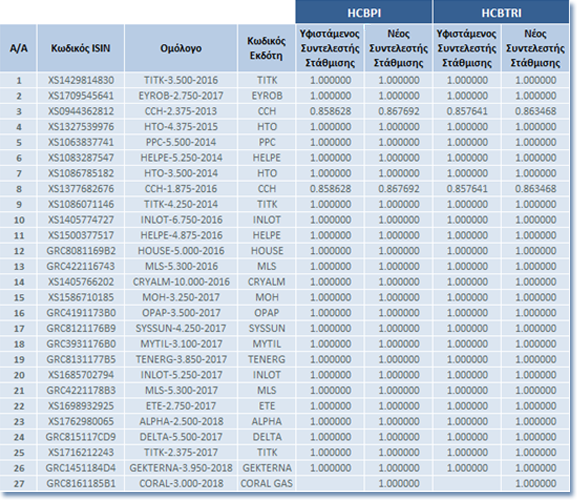Click ISIN cell XS1685702794
Screen dimensions: 580x504
(x=81, y=375)
